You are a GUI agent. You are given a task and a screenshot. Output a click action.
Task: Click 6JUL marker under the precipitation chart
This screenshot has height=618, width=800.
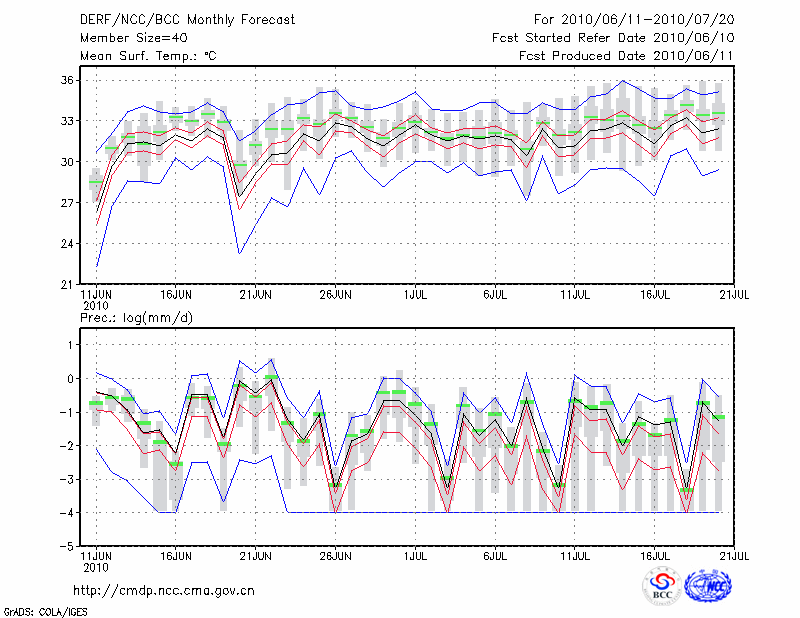point(495,558)
